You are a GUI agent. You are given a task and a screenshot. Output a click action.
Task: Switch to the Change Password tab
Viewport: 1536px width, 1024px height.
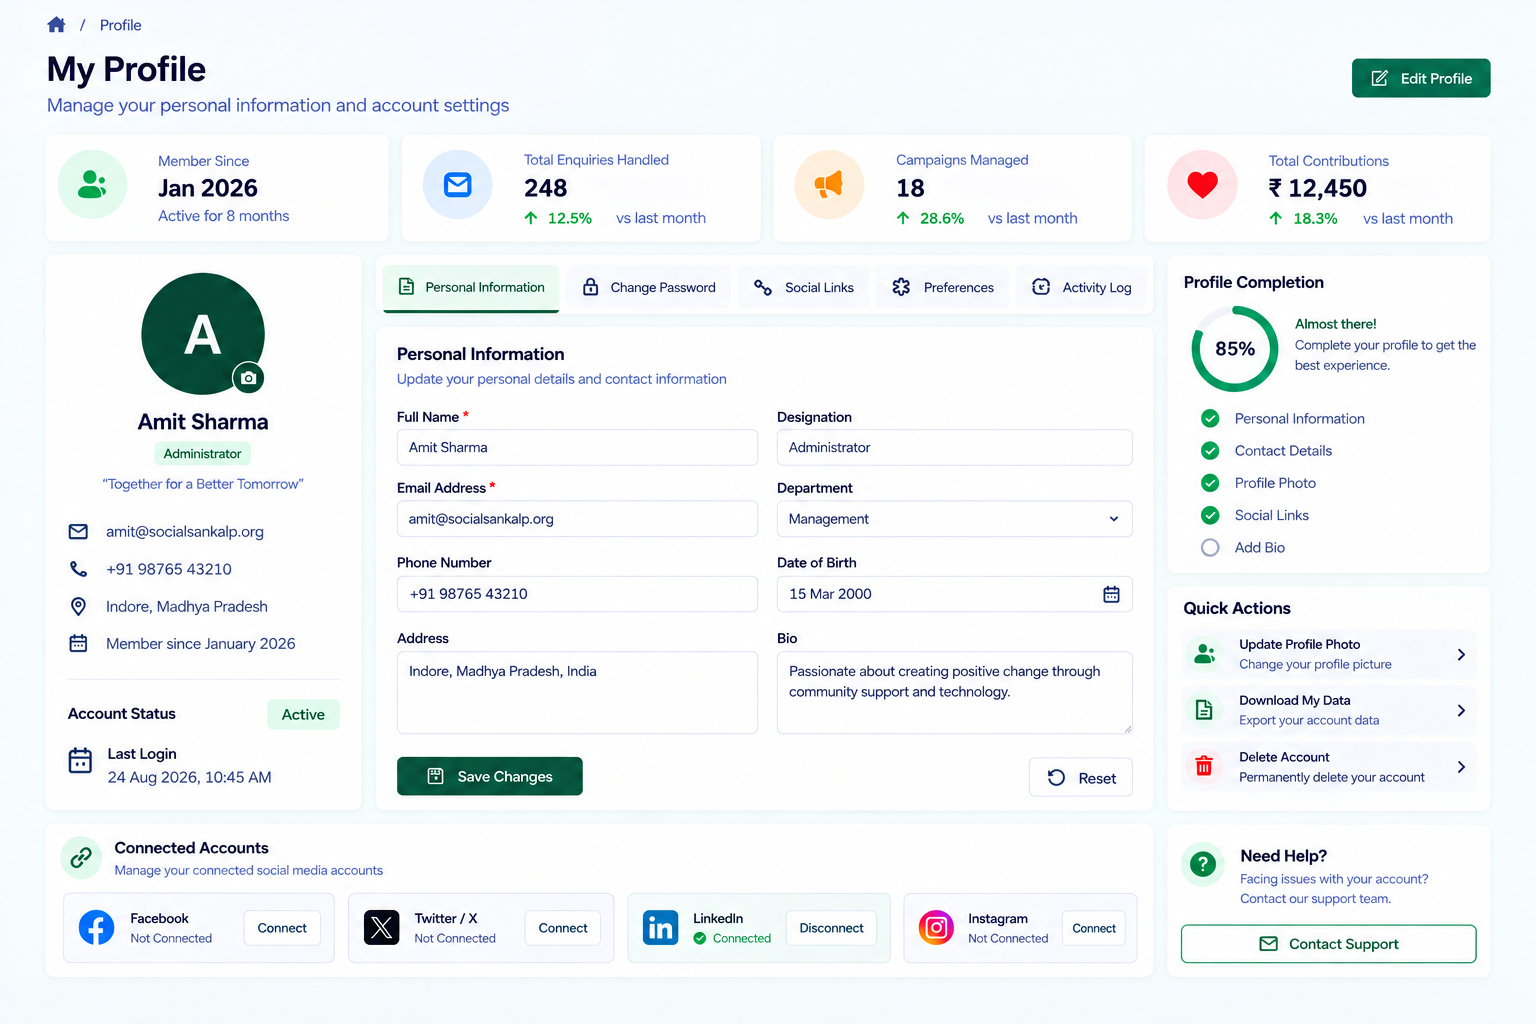(649, 288)
